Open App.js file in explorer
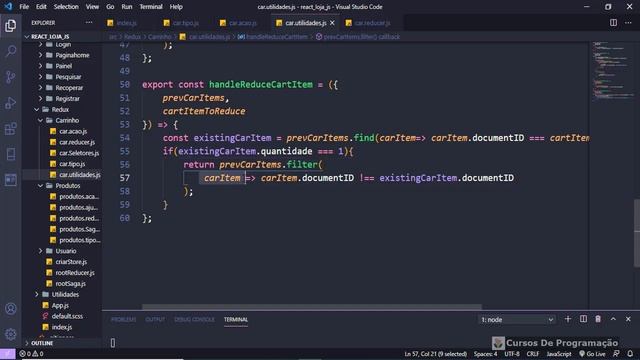This screenshot has height=360, width=640. (x=60, y=305)
